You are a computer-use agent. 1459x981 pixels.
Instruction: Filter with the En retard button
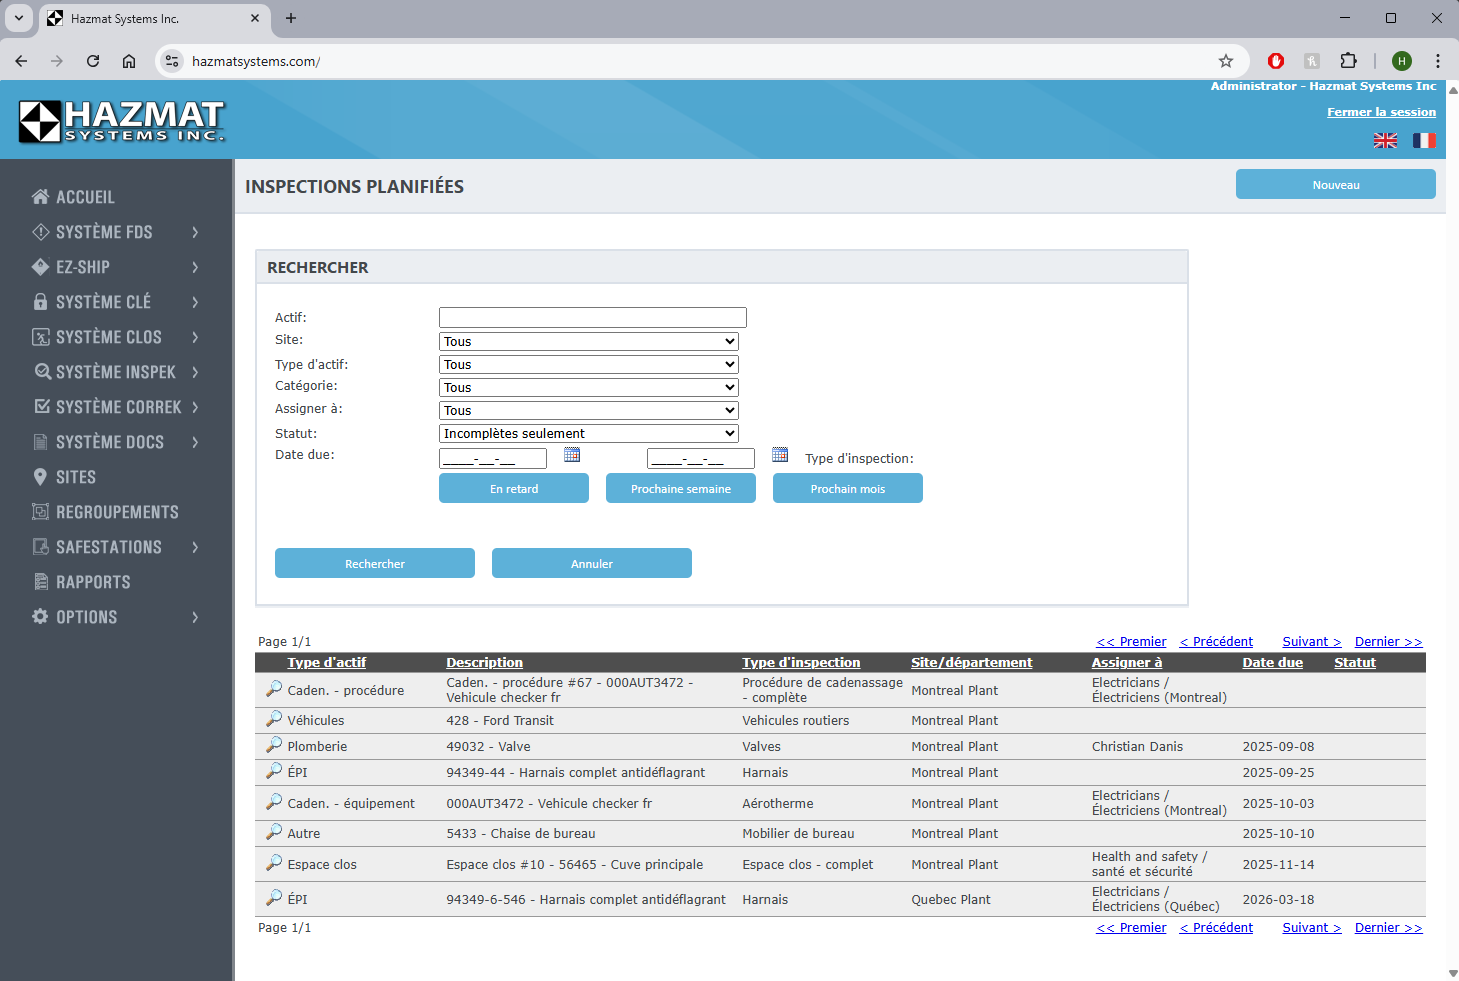coord(514,489)
